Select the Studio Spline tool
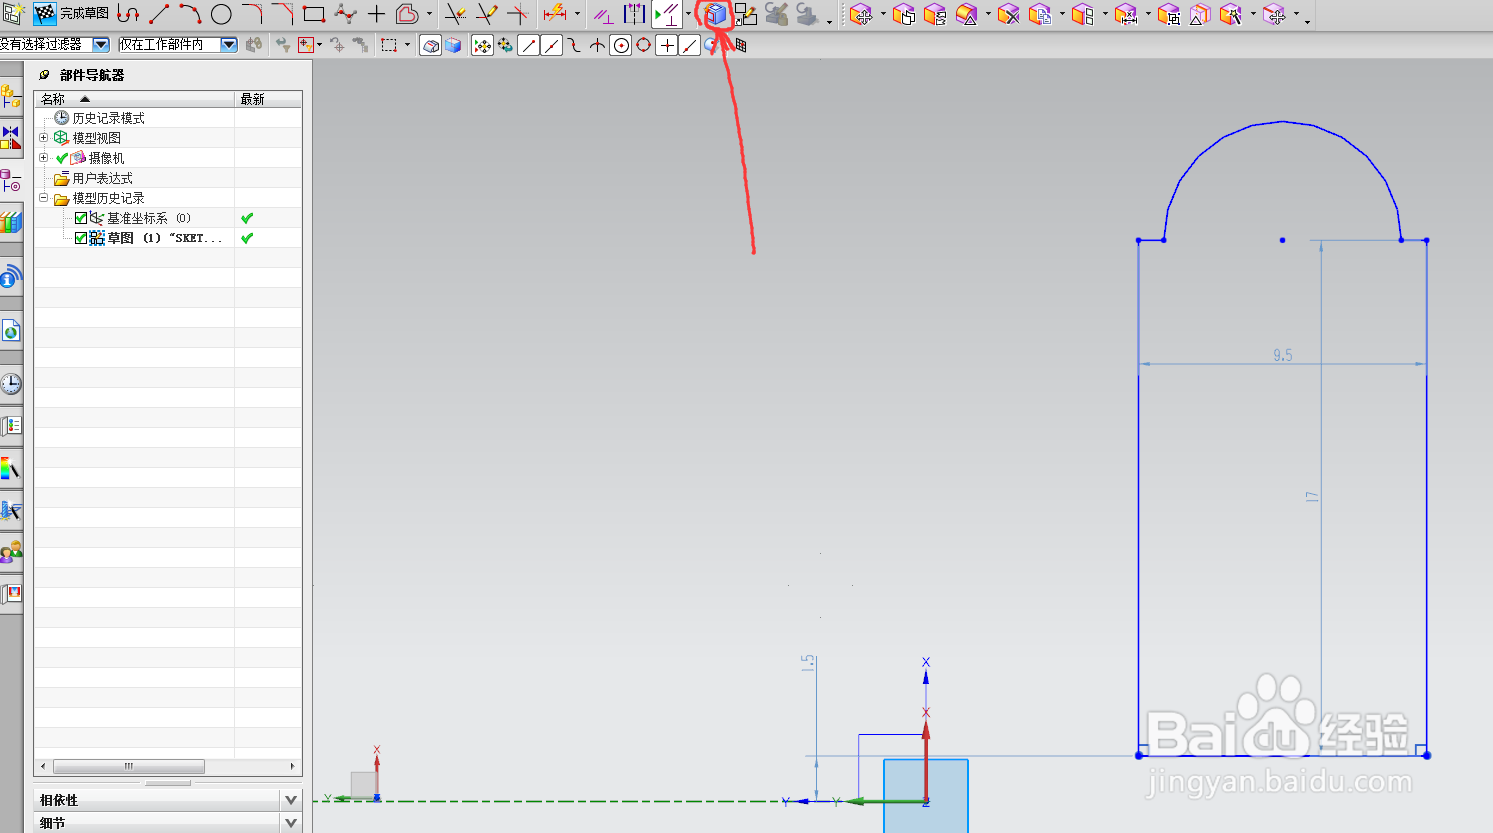1493x833 pixels. coord(345,14)
